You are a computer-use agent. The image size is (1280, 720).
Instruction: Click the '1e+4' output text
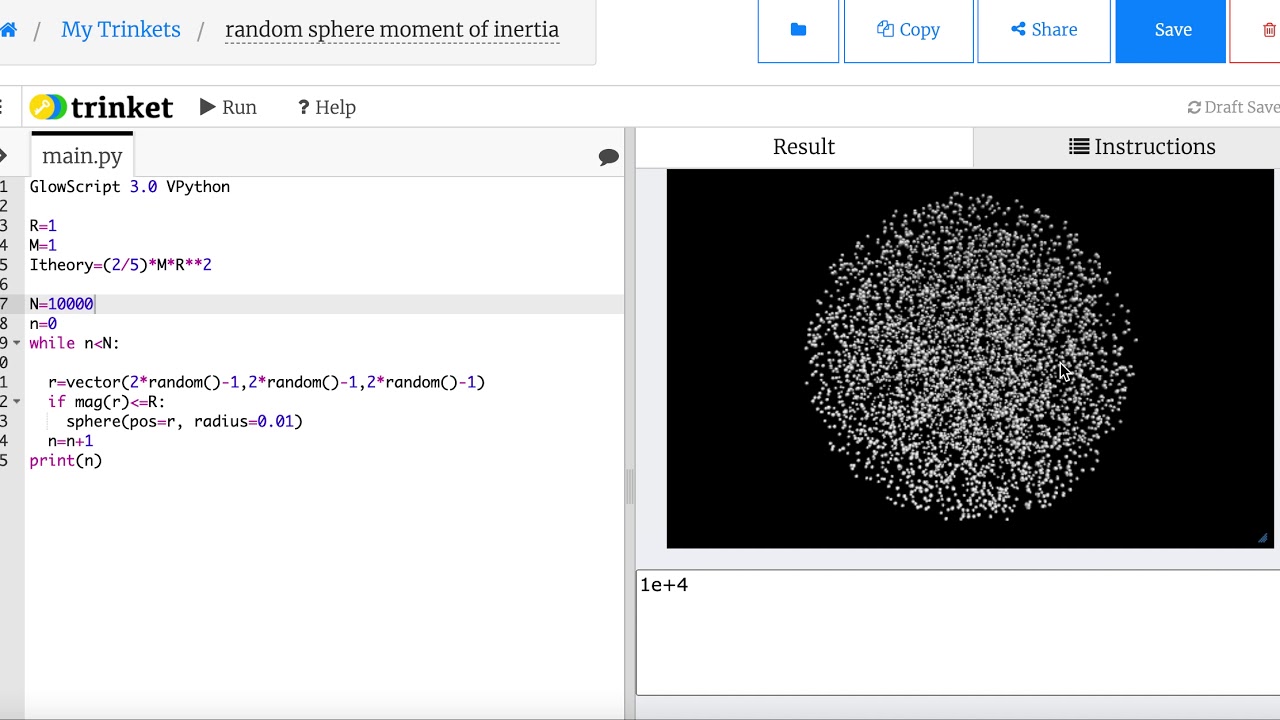[x=664, y=585]
